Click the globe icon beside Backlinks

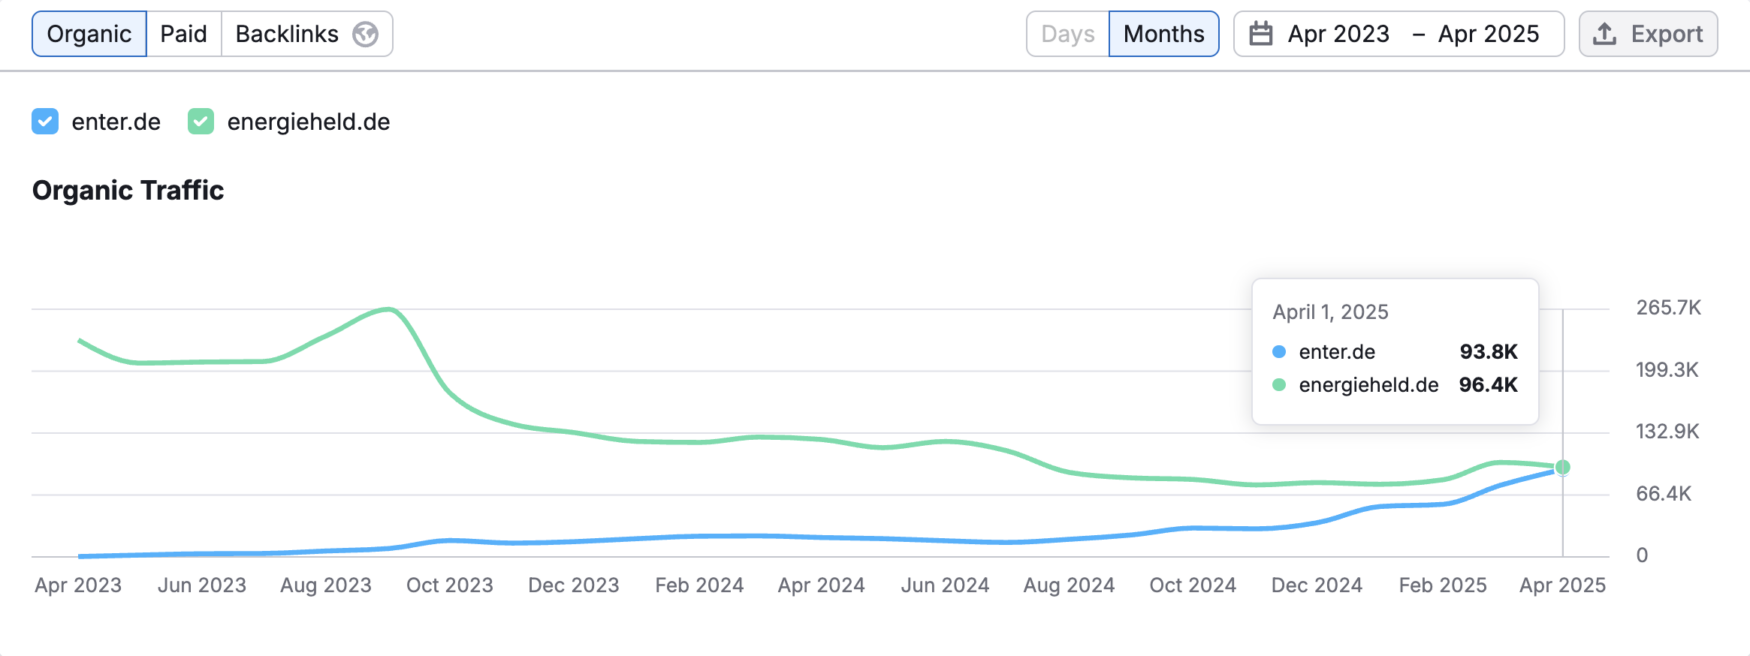click(366, 34)
